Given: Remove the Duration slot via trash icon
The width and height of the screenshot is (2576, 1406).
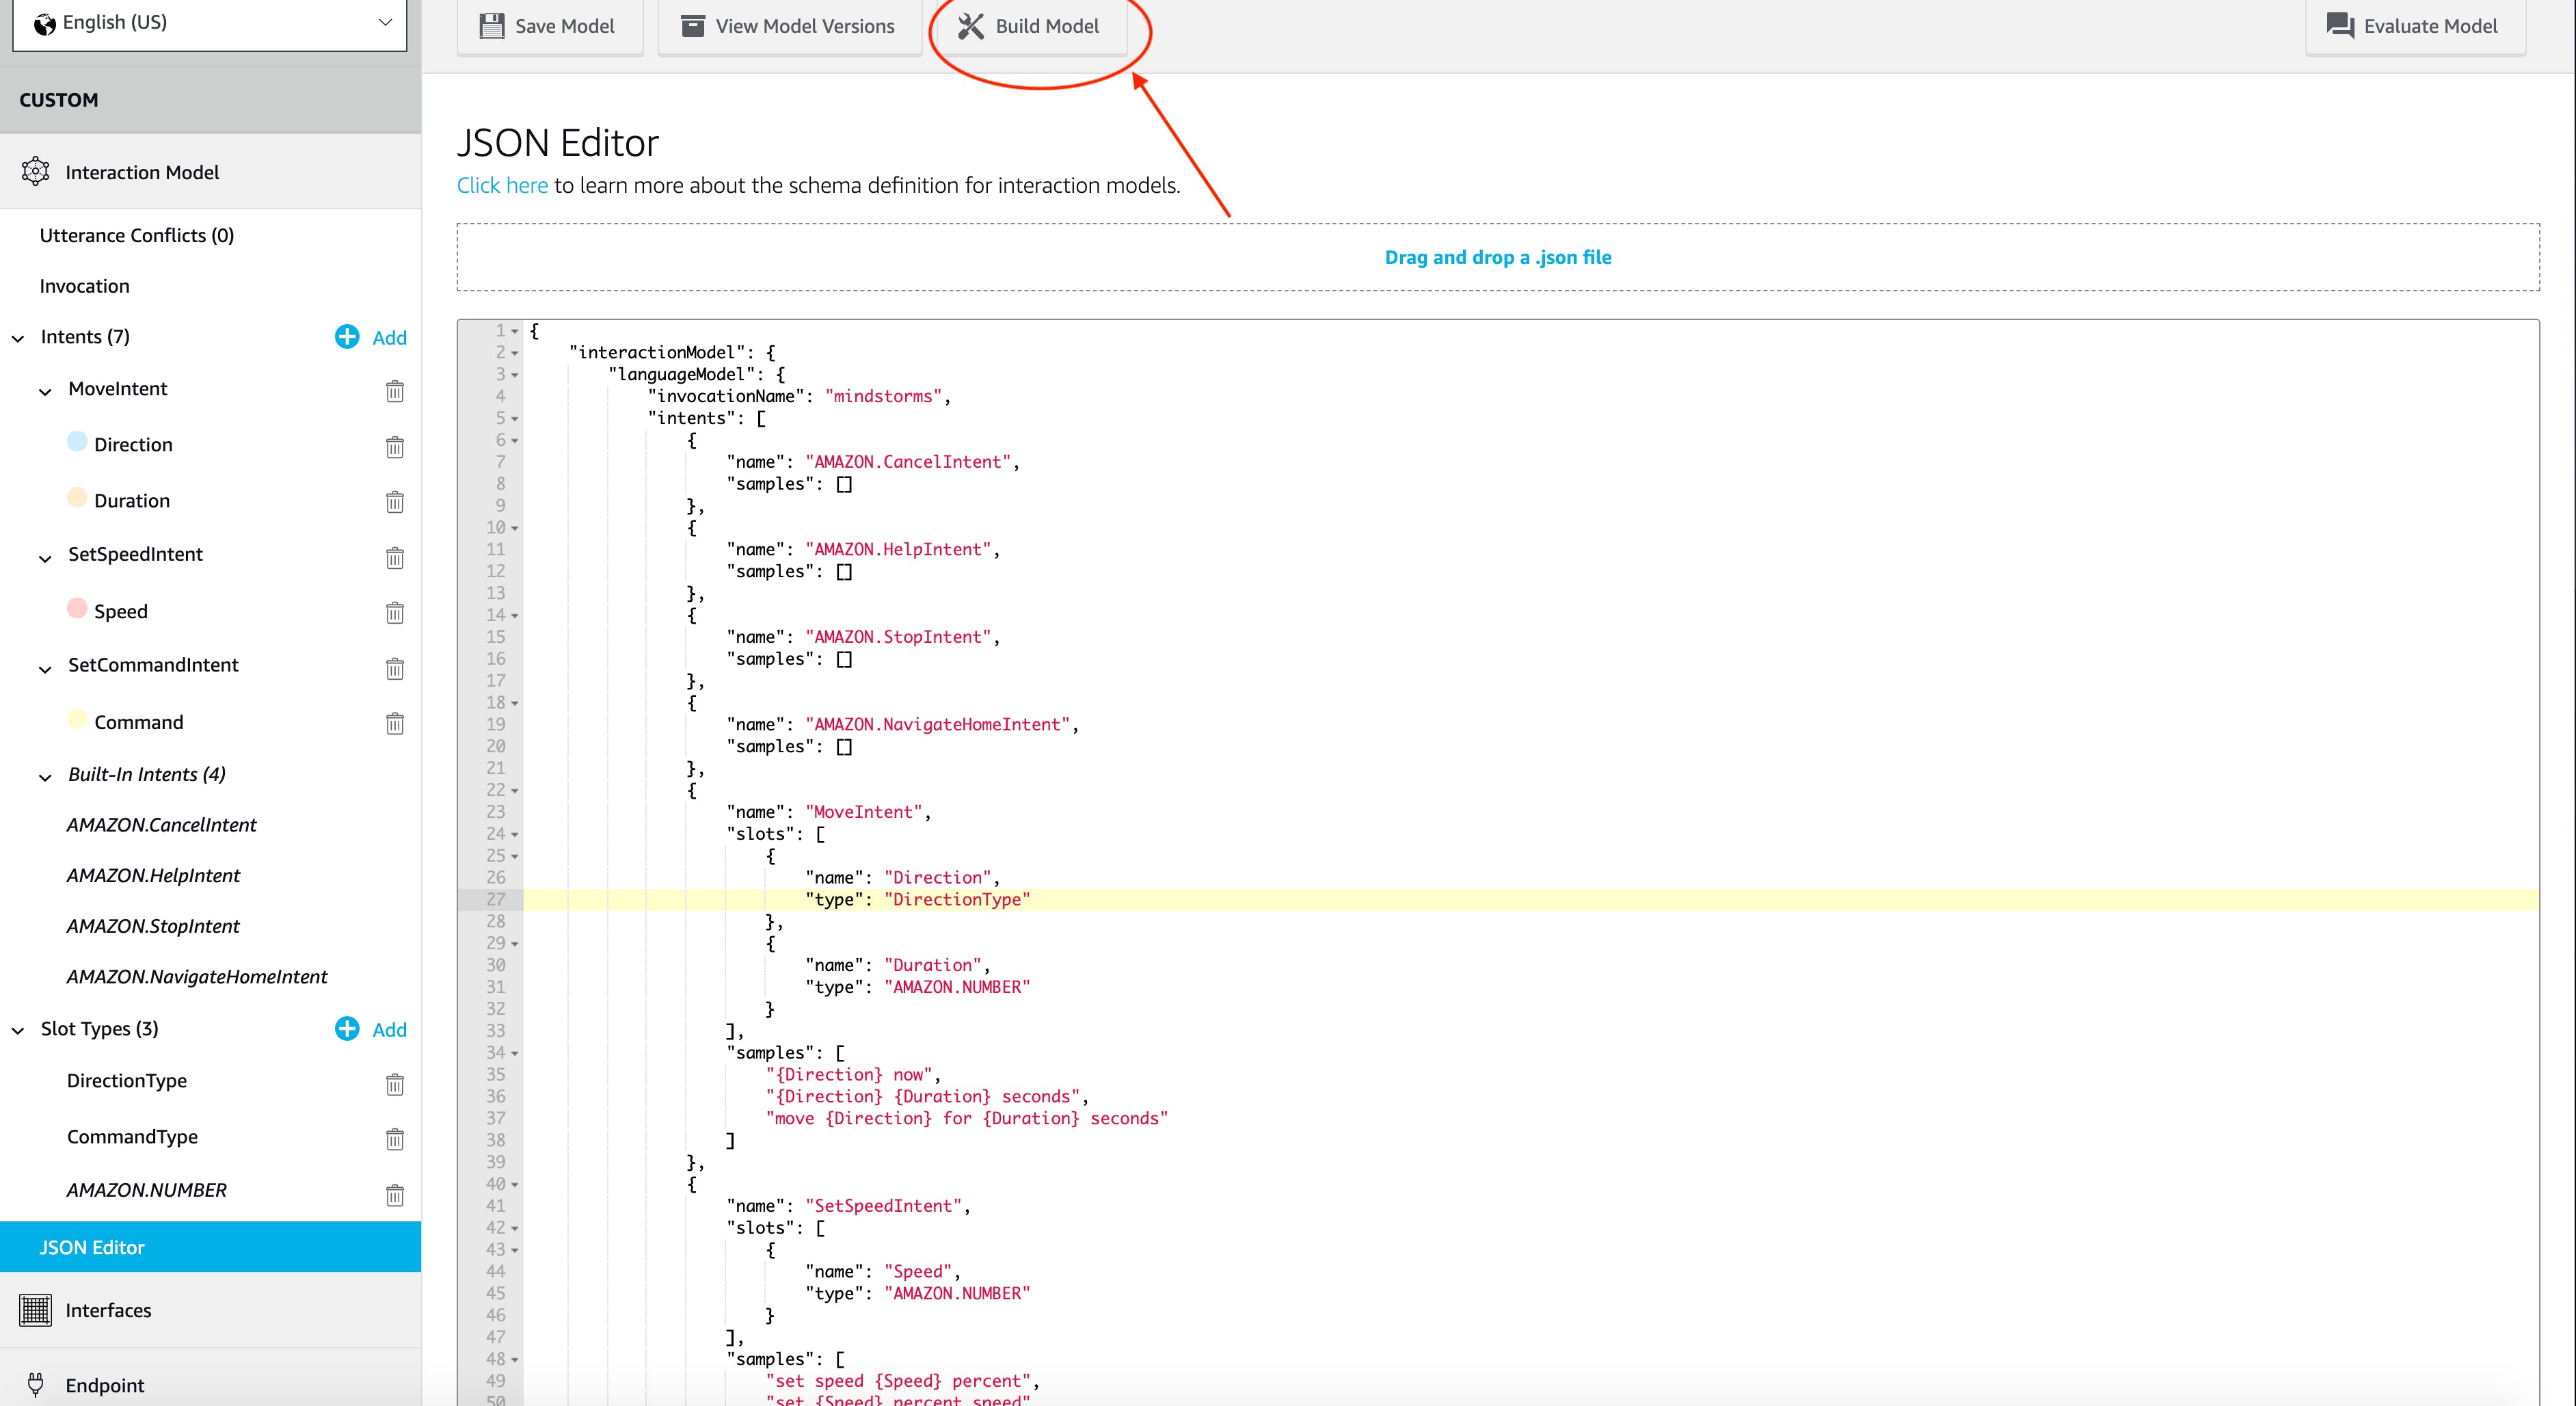Looking at the screenshot, I should (395, 502).
